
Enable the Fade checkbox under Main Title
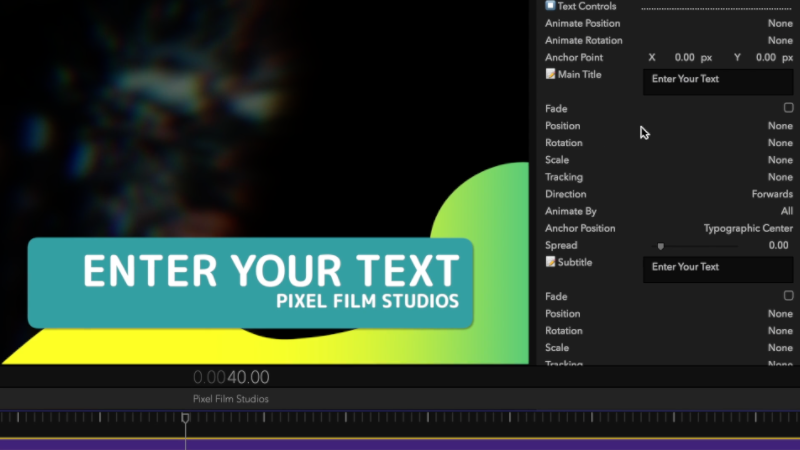click(788, 108)
